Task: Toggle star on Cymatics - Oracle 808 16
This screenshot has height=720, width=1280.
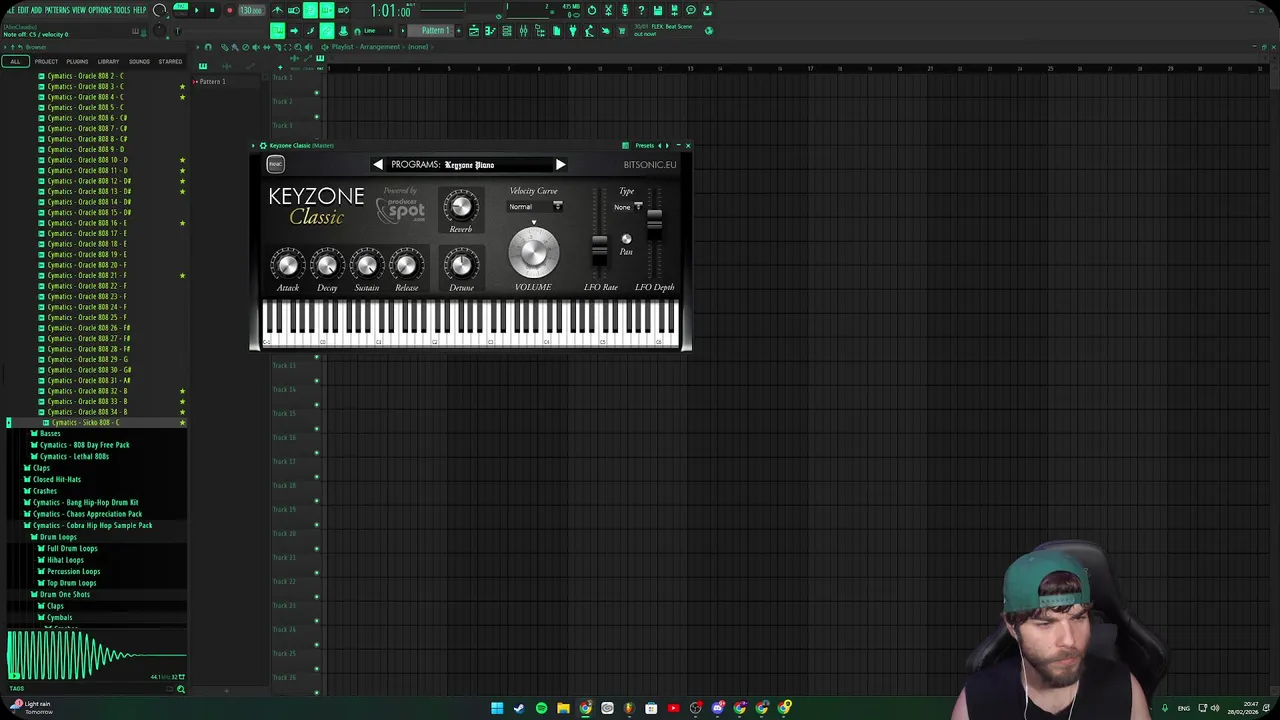Action: 182,223
